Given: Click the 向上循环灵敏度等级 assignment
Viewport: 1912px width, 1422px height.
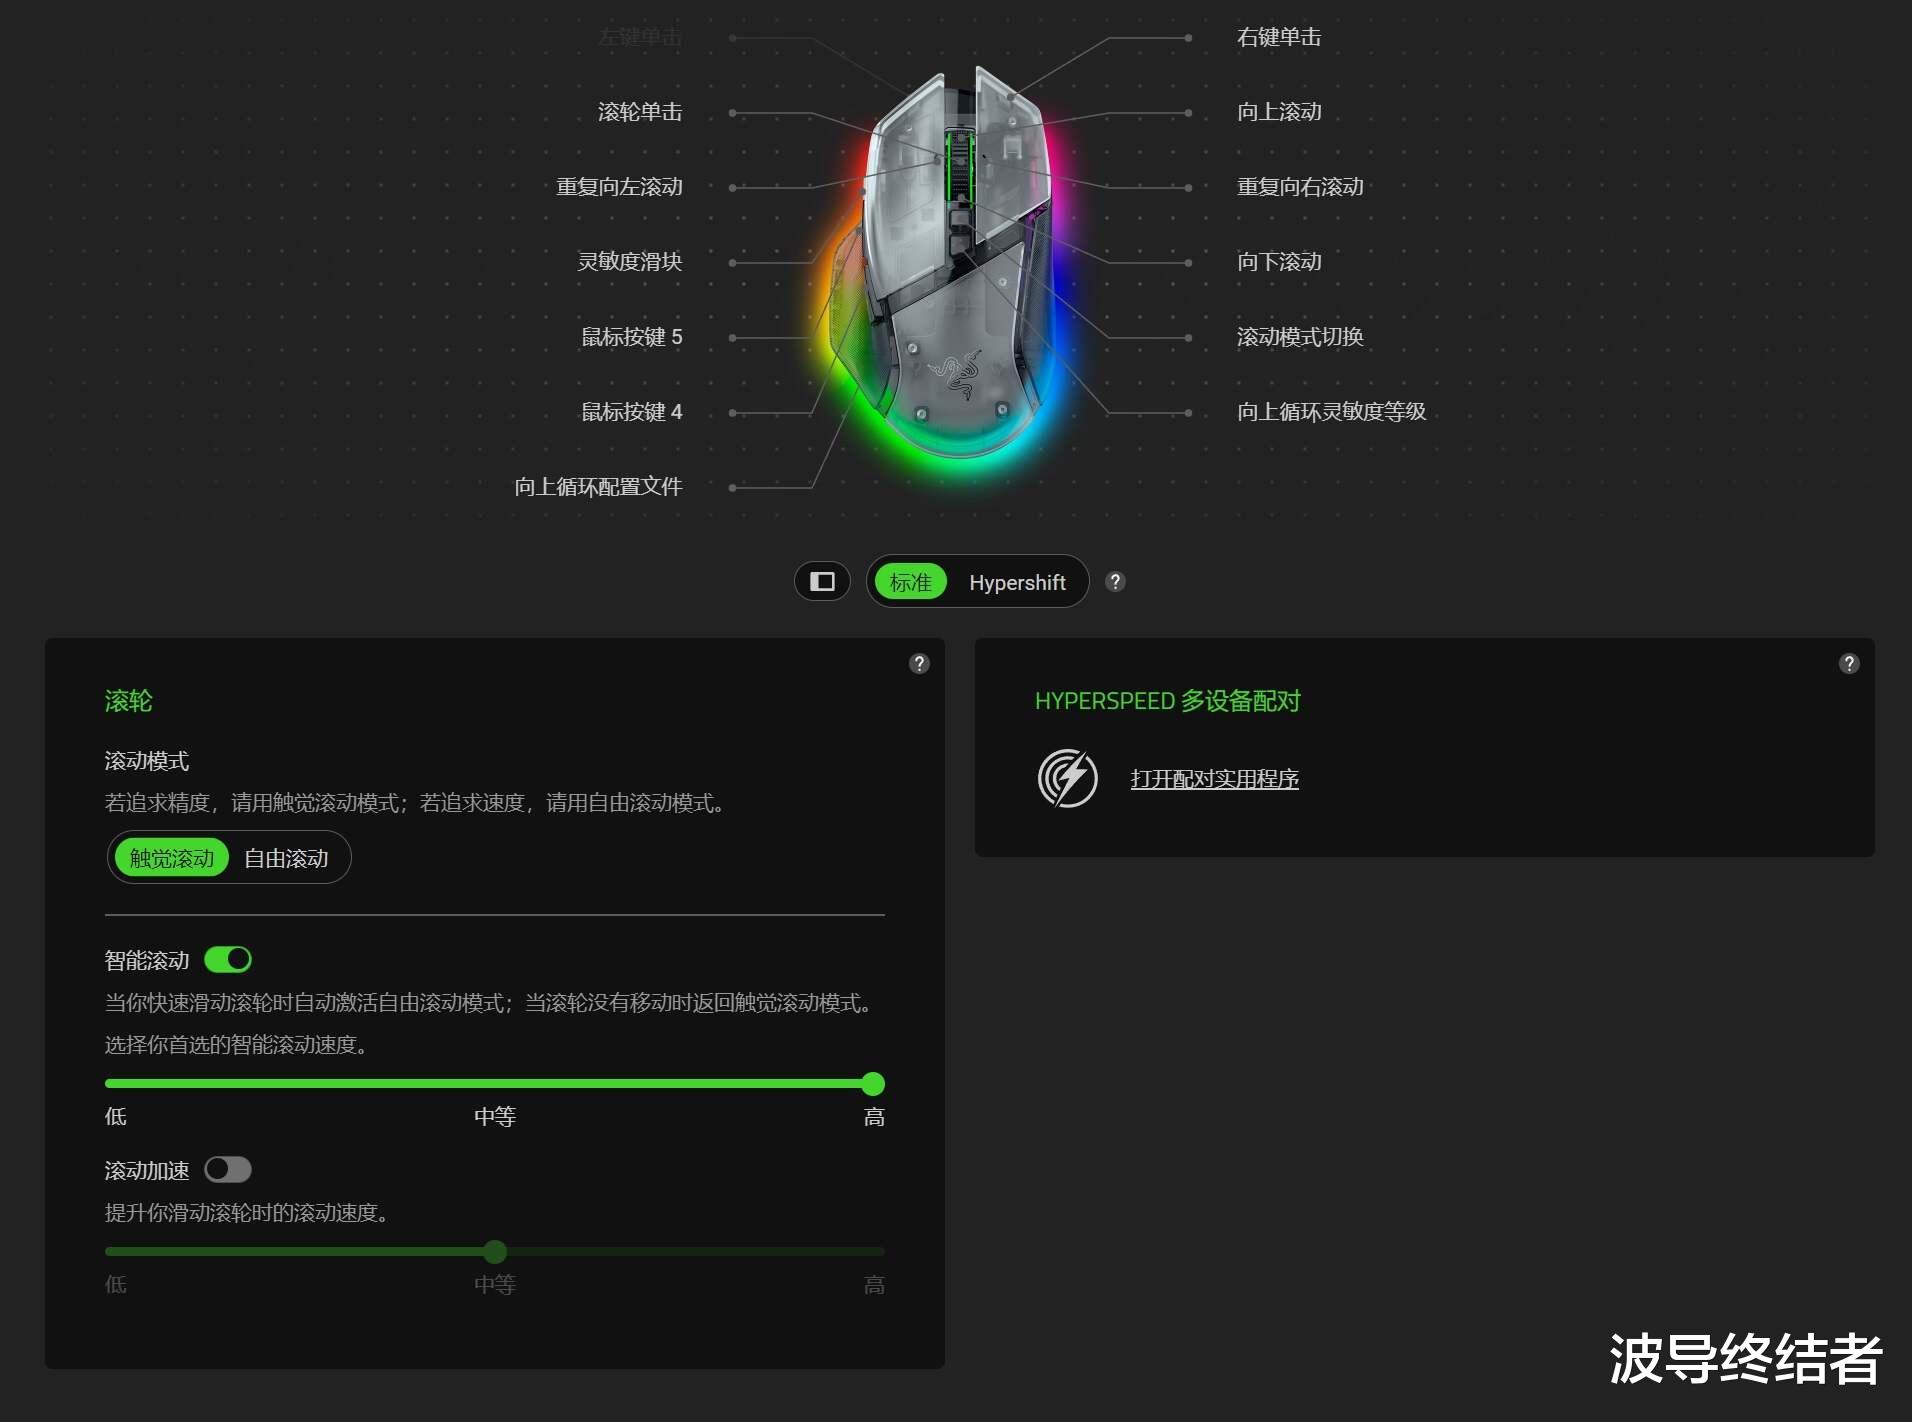Looking at the screenshot, I should [1331, 412].
